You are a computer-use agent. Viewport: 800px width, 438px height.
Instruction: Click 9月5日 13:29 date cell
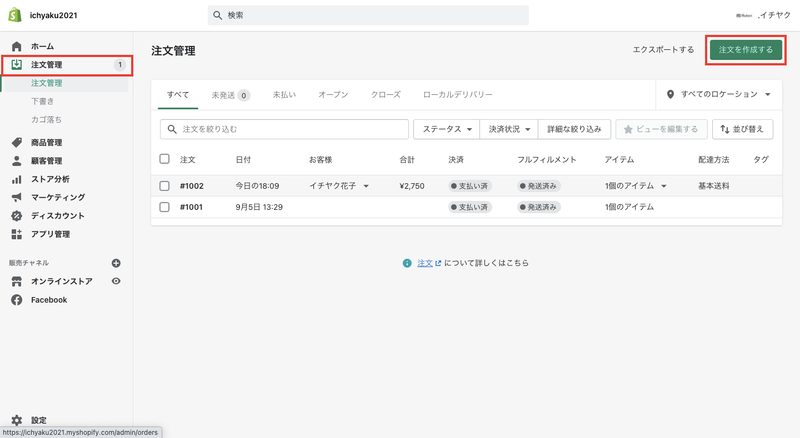259,207
